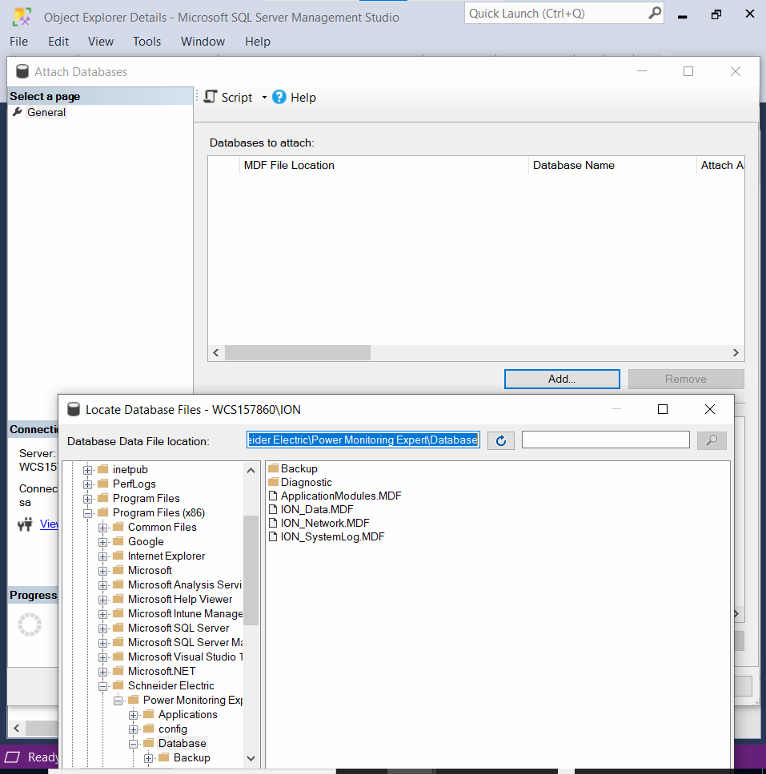
Task: Select ApplicationModules.MDF file name
Action: (341, 496)
